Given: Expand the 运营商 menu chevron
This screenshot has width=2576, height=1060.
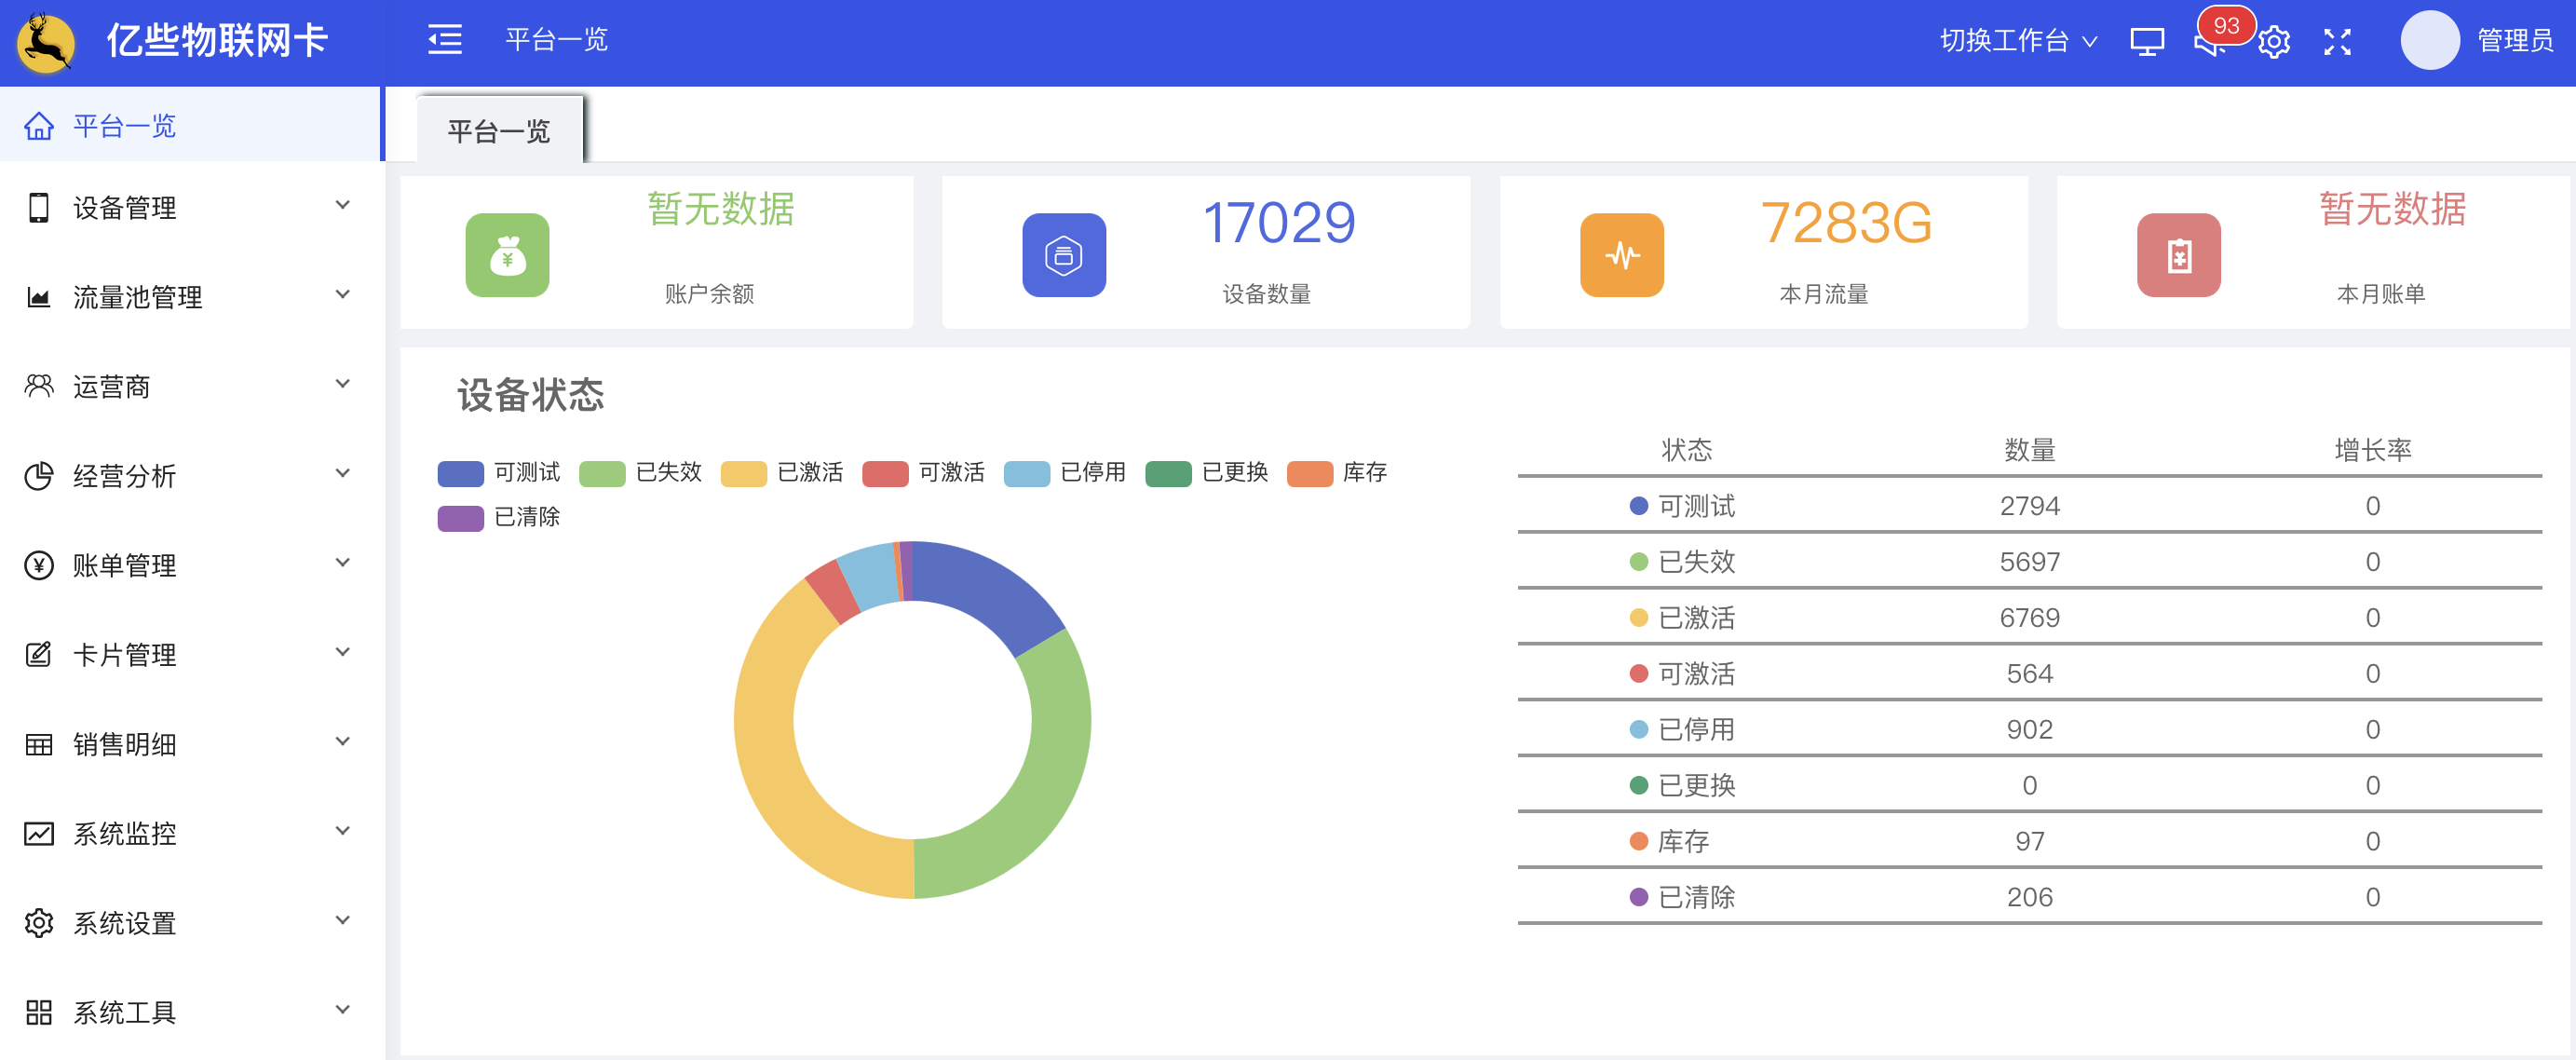Looking at the screenshot, I should tap(343, 384).
